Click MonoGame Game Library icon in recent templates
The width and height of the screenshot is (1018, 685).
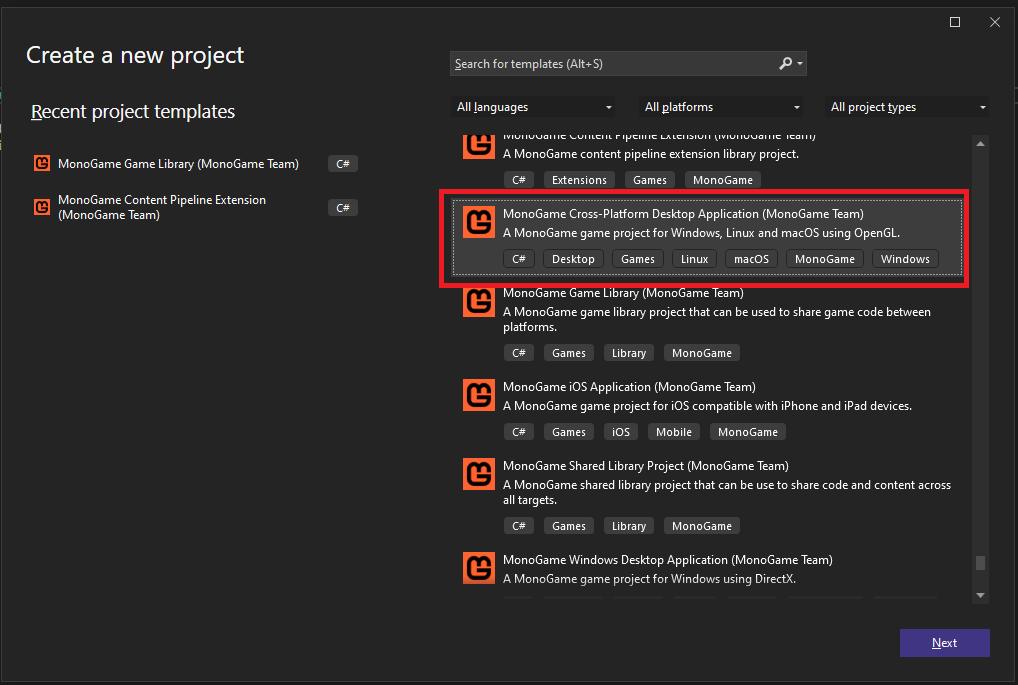pos(42,163)
